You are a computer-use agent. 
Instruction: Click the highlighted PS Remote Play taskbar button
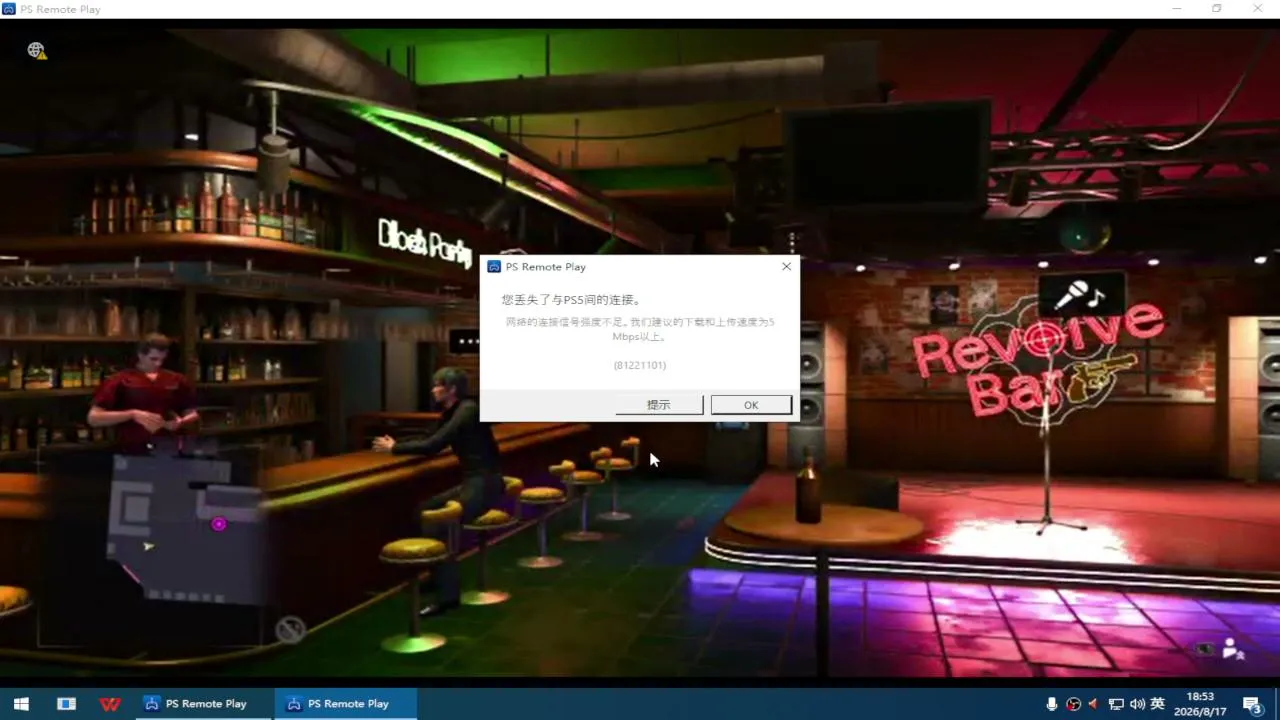click(x=346, y=704)
